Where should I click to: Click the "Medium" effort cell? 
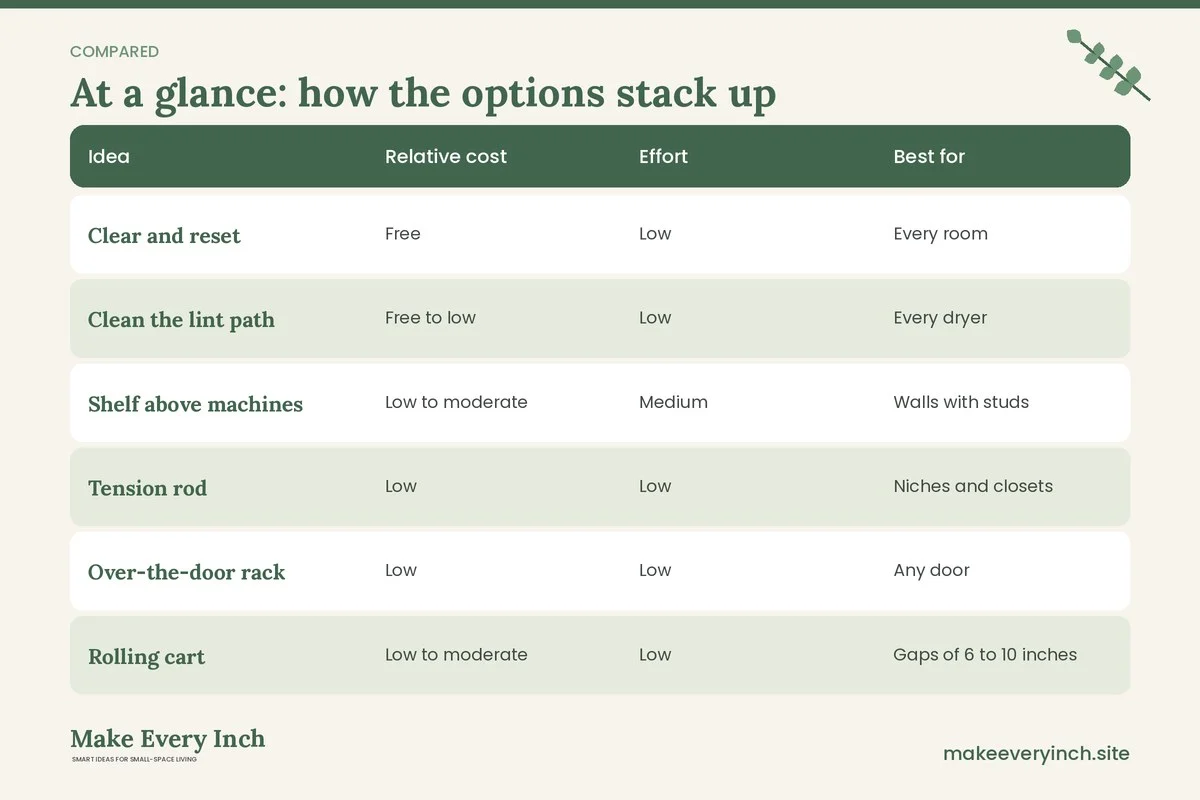tap(673, 402)
